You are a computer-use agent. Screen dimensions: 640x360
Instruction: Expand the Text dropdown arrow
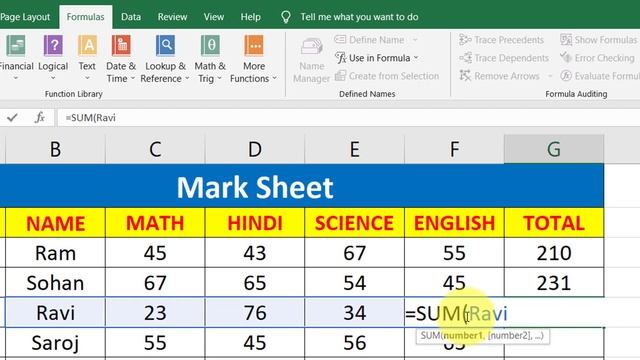point(87,78)
